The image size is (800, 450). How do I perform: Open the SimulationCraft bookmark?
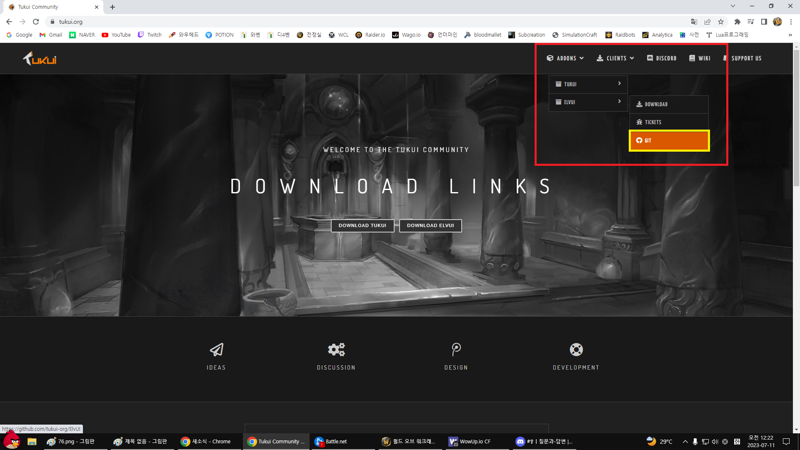tap(574, 35)
